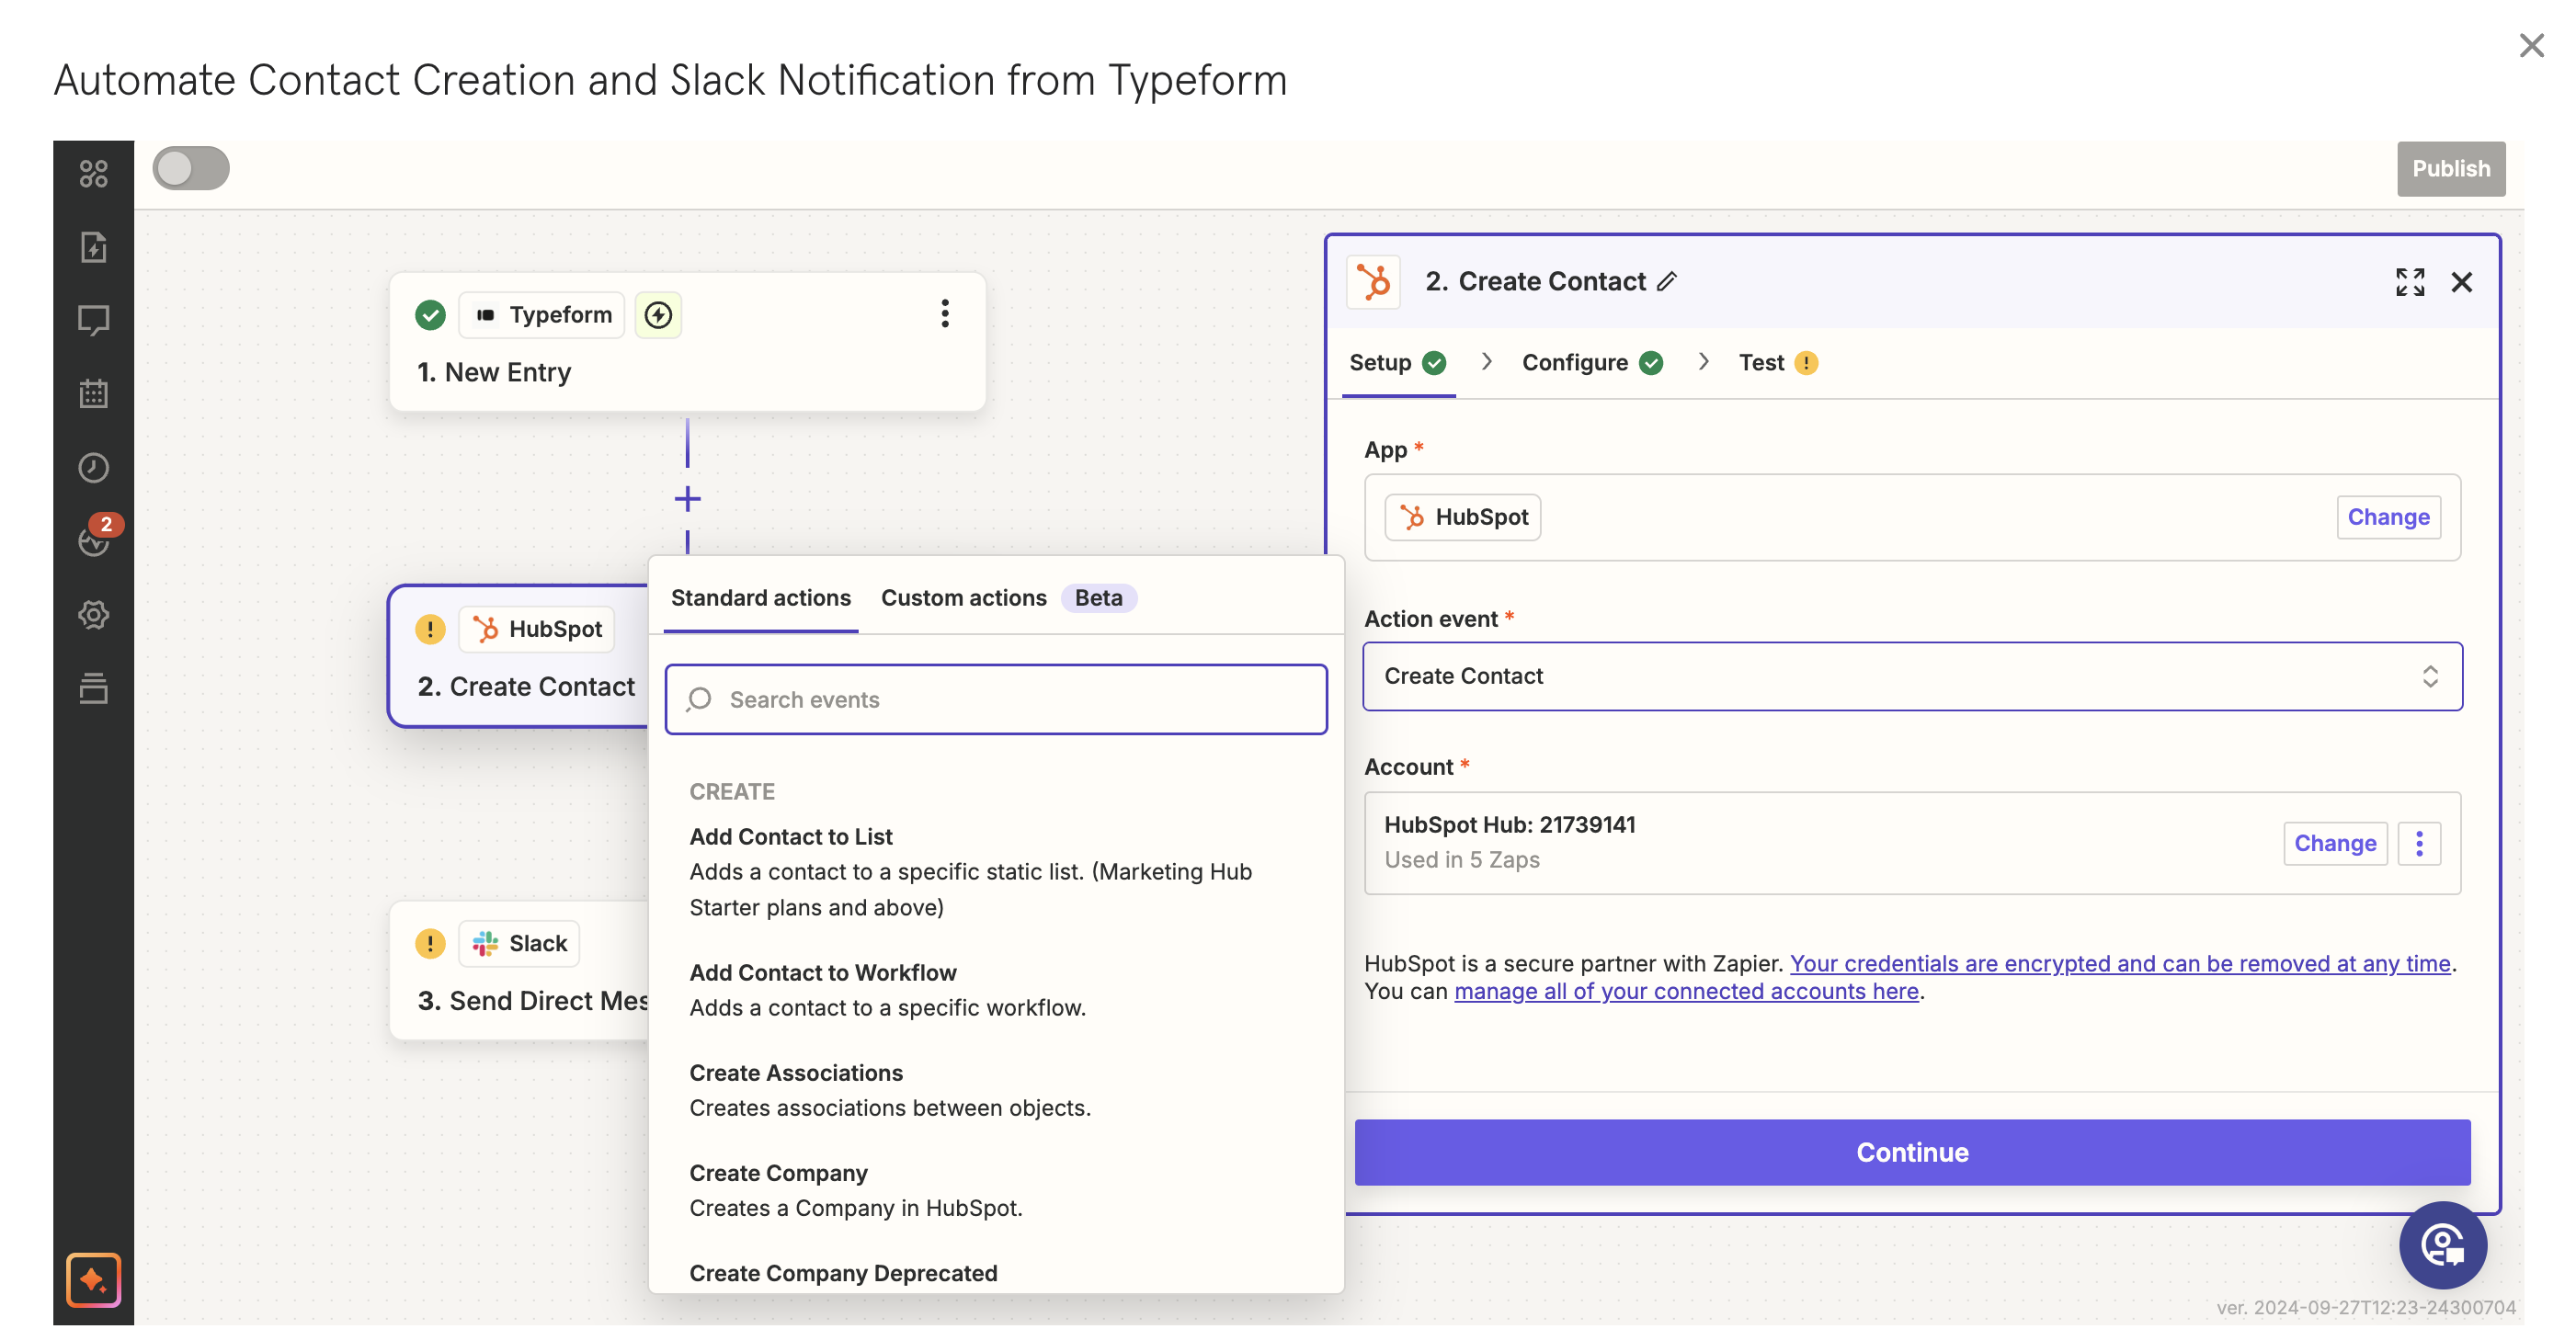The height and width of the screenshot is (1329, 2576).
Task: Click the Beta badge next to Custom actions
Action: (x=1098, y=599)
